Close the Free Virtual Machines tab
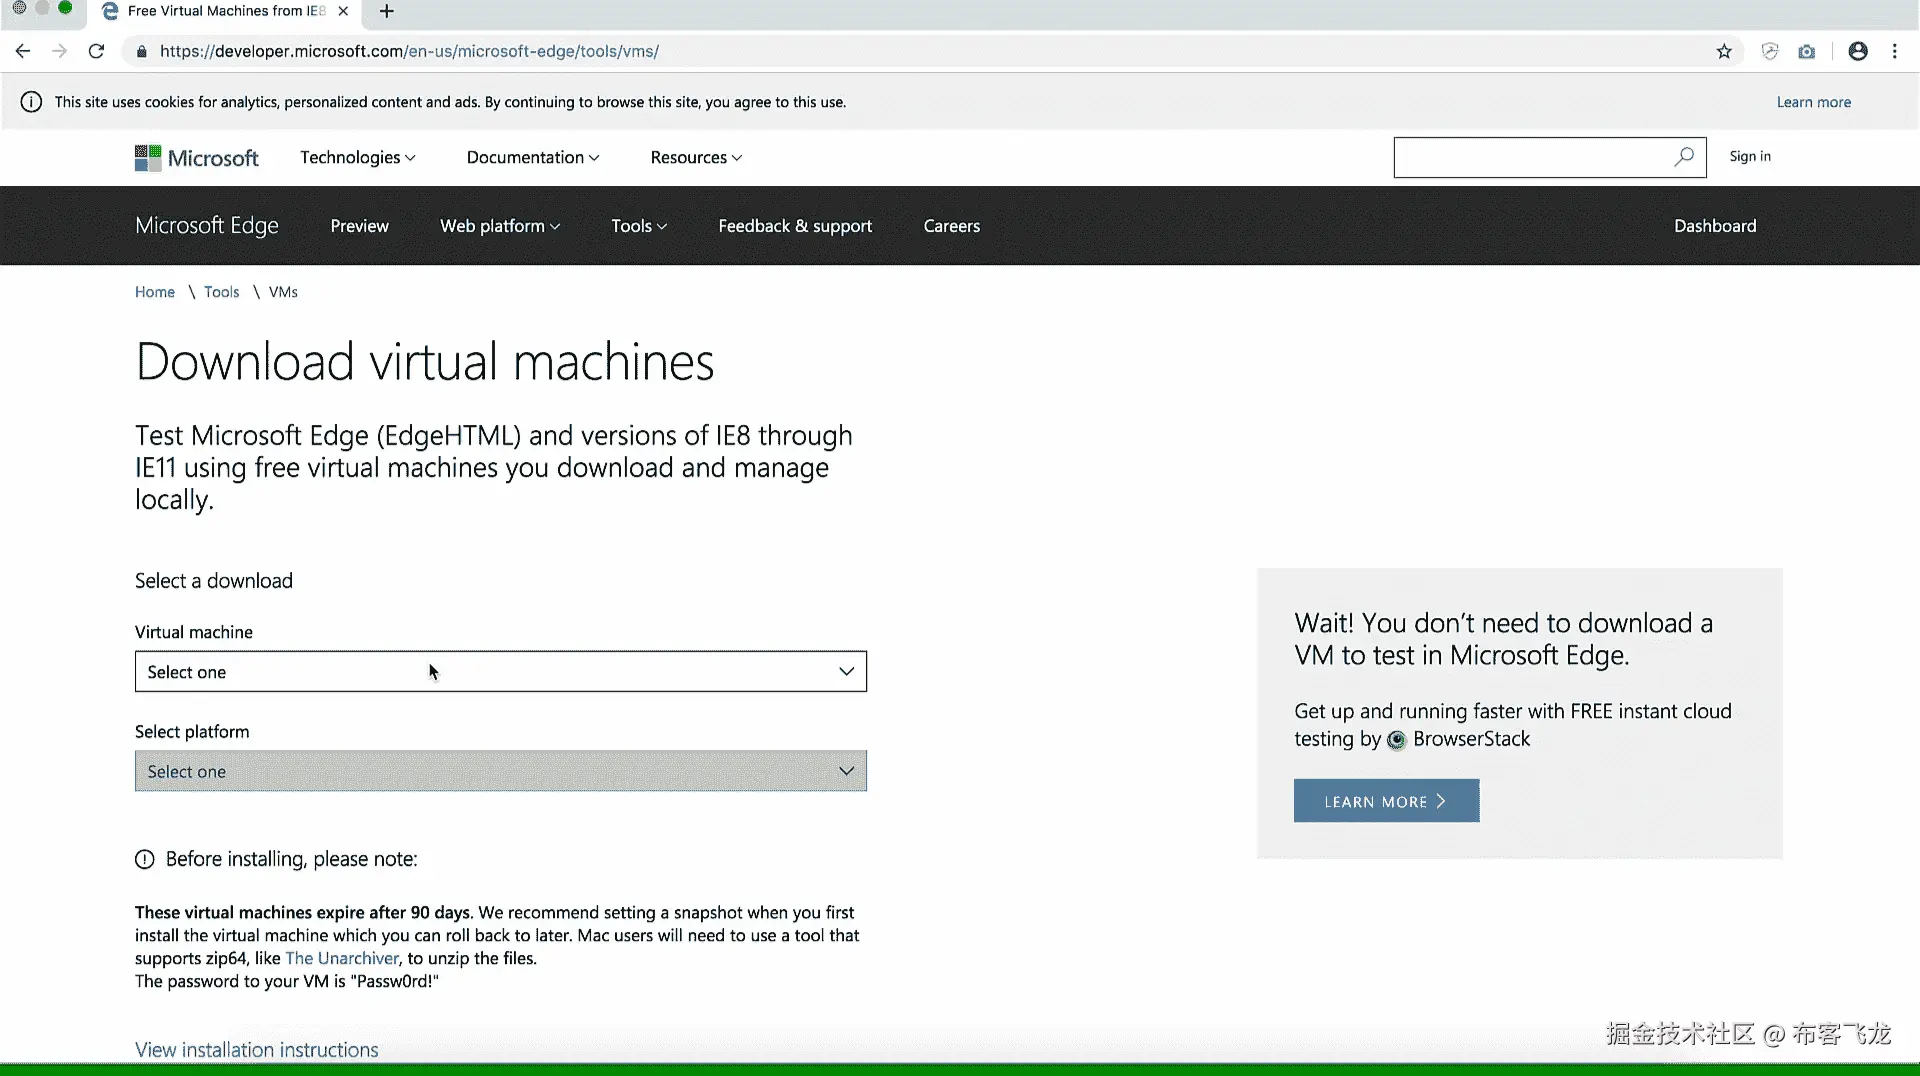The height and width of the screenshot is (1076, 1920). [343, 11]
